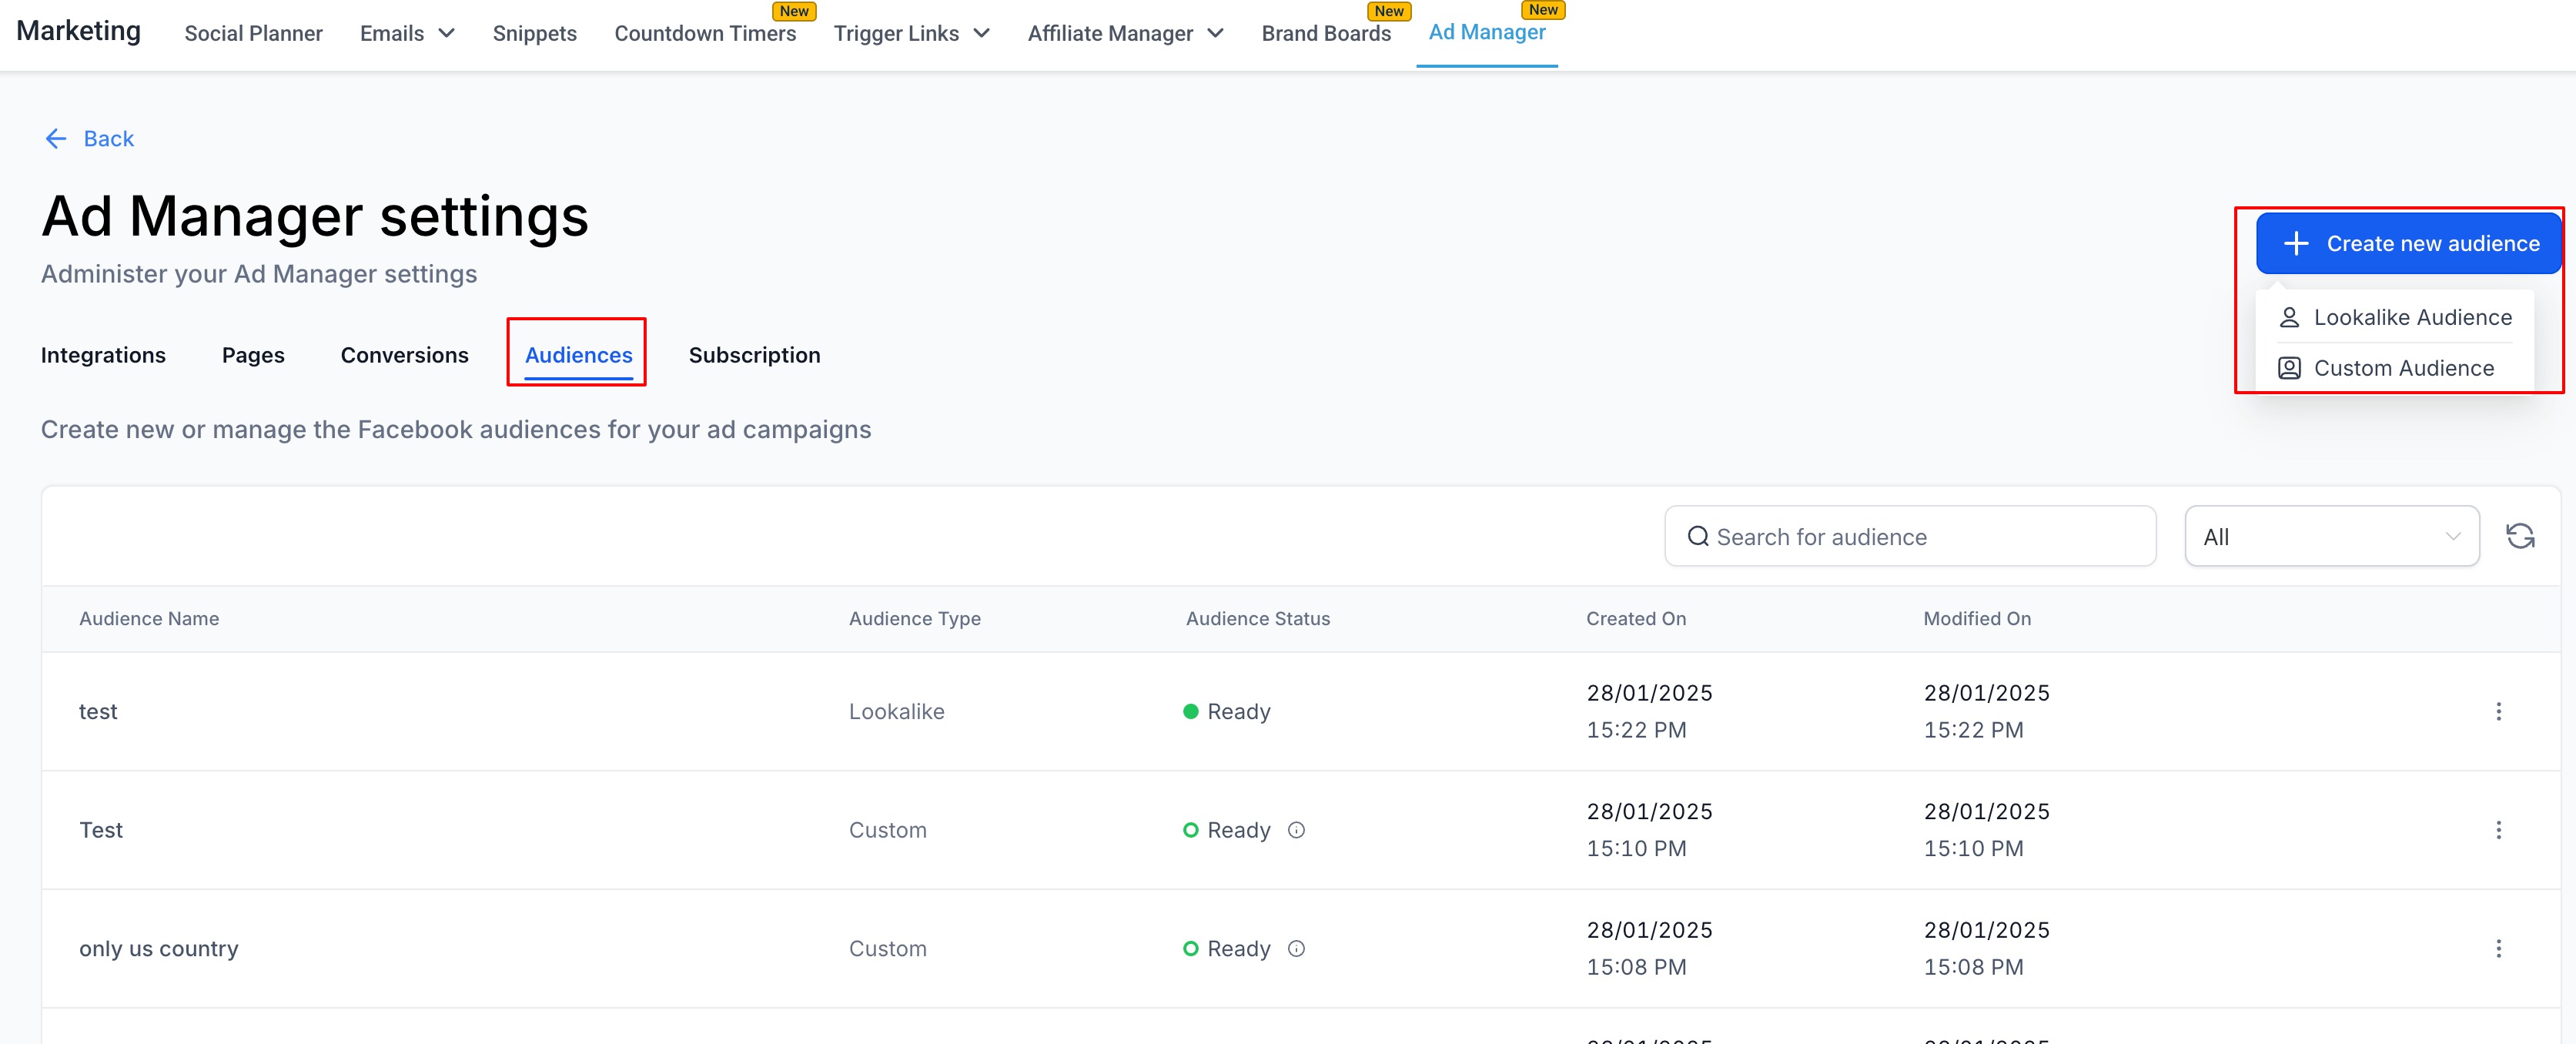Open the 'All' audience filter dropdown
The height and width of the screenshot is (1044, 2576).
2331,537
